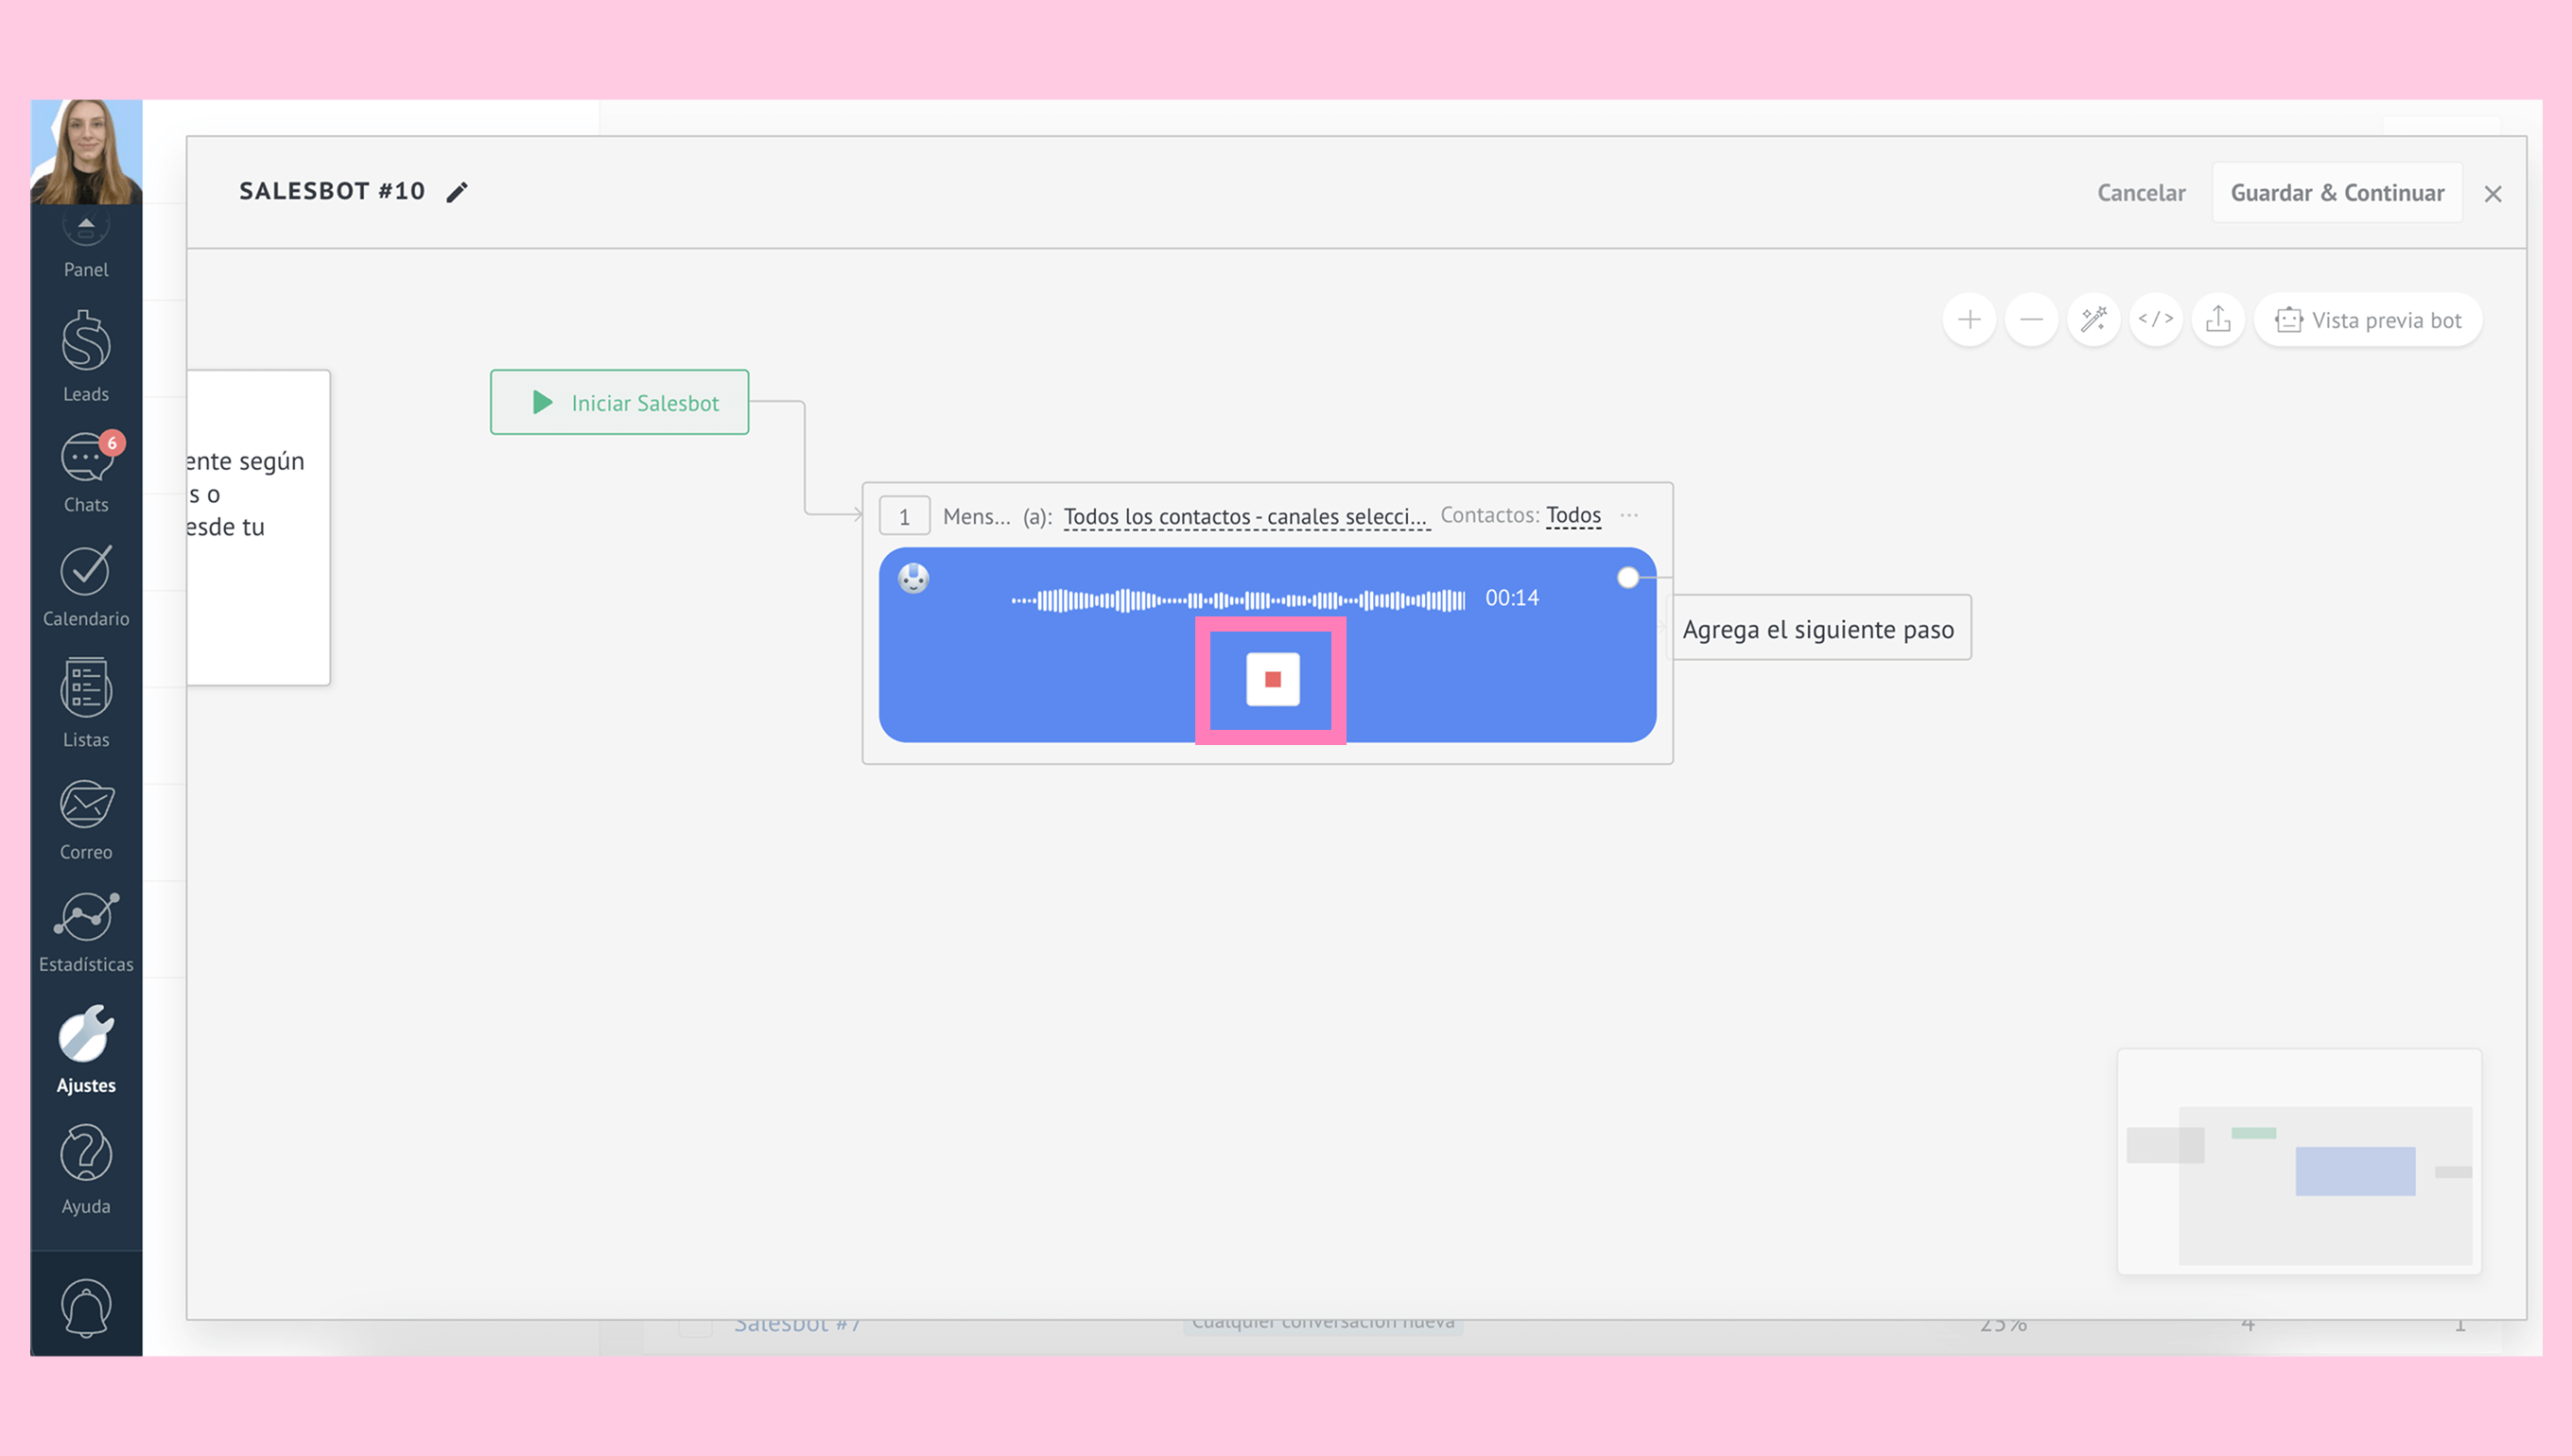
Task: Click the Iniciar Salesbot start block
Action: [619, 403]
